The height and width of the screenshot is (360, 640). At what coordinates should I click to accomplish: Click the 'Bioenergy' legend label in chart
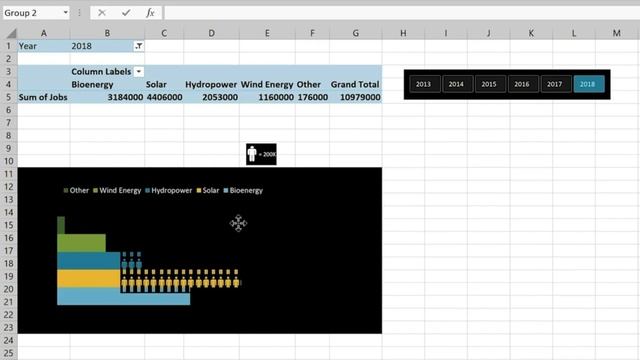[246, 190]
